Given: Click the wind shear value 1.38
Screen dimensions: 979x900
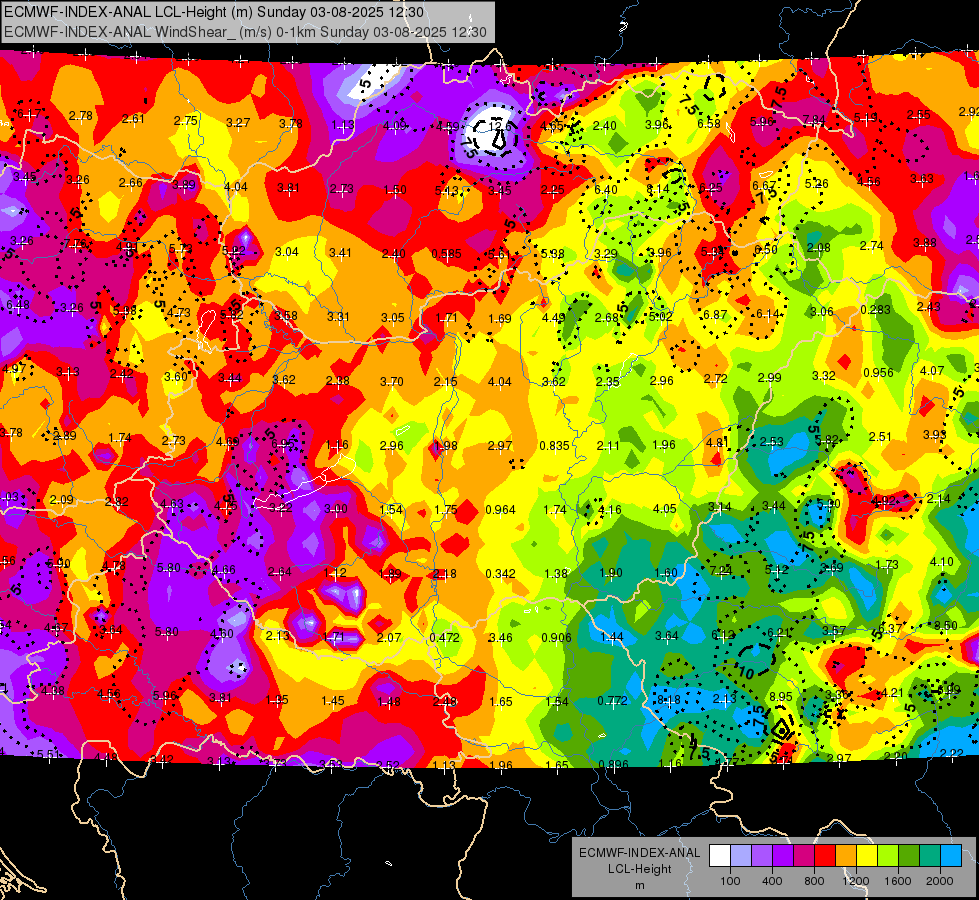Looking at the screenshot, I should 556,573.
